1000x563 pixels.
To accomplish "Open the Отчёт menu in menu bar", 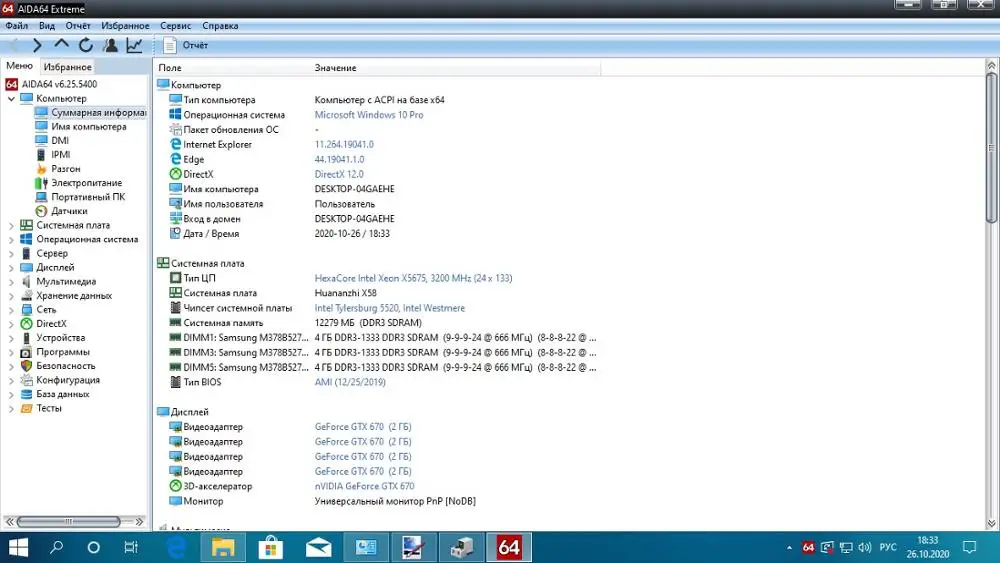I will point(78,26).
